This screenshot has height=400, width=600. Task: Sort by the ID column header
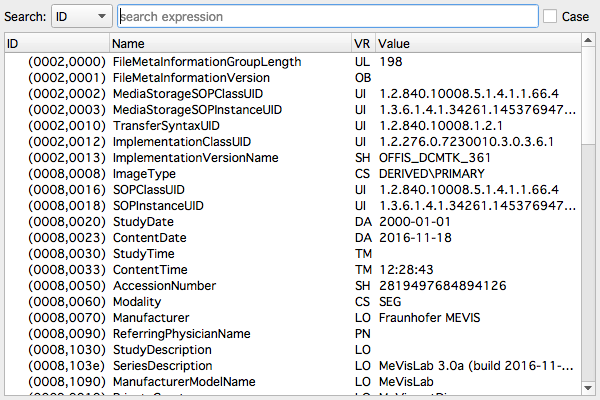point(55,44)
